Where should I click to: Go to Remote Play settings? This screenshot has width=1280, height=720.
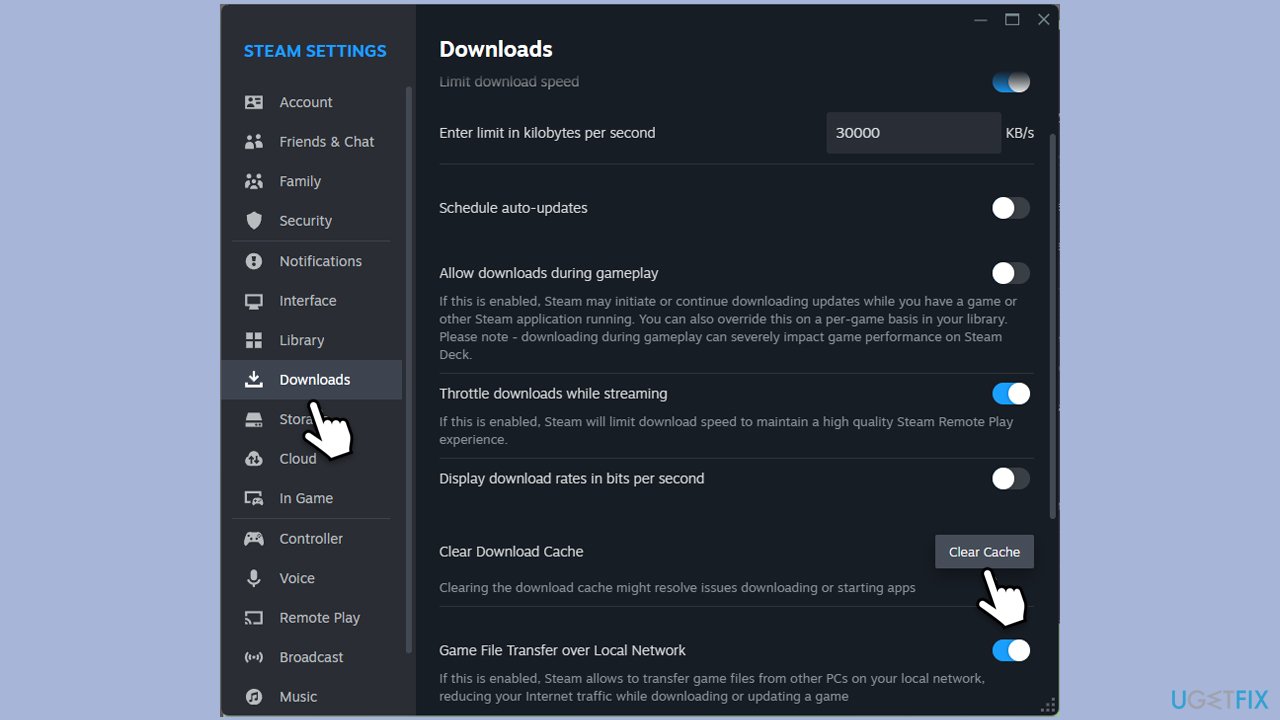(319, 618)
